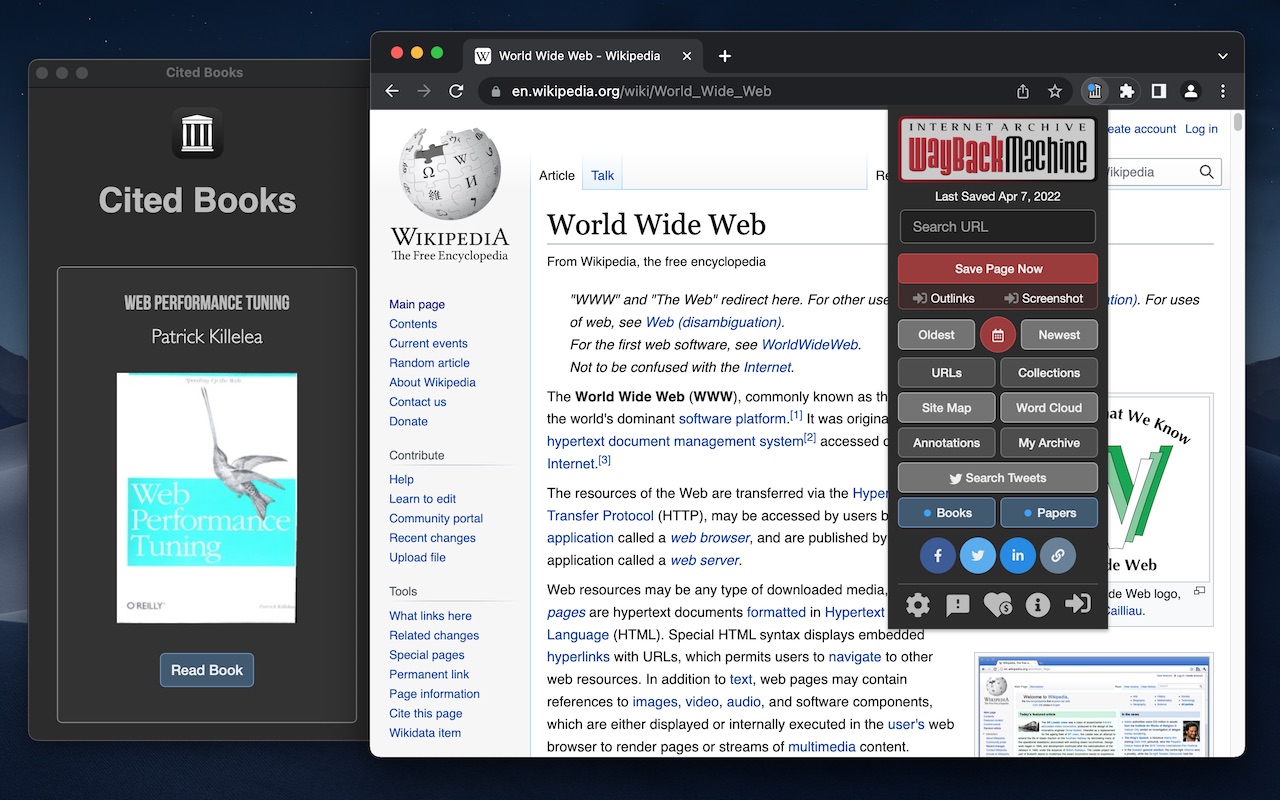Open the Chrome three-dot menu
Viewport: 1280px width, 800px height.
[1222, 91]
